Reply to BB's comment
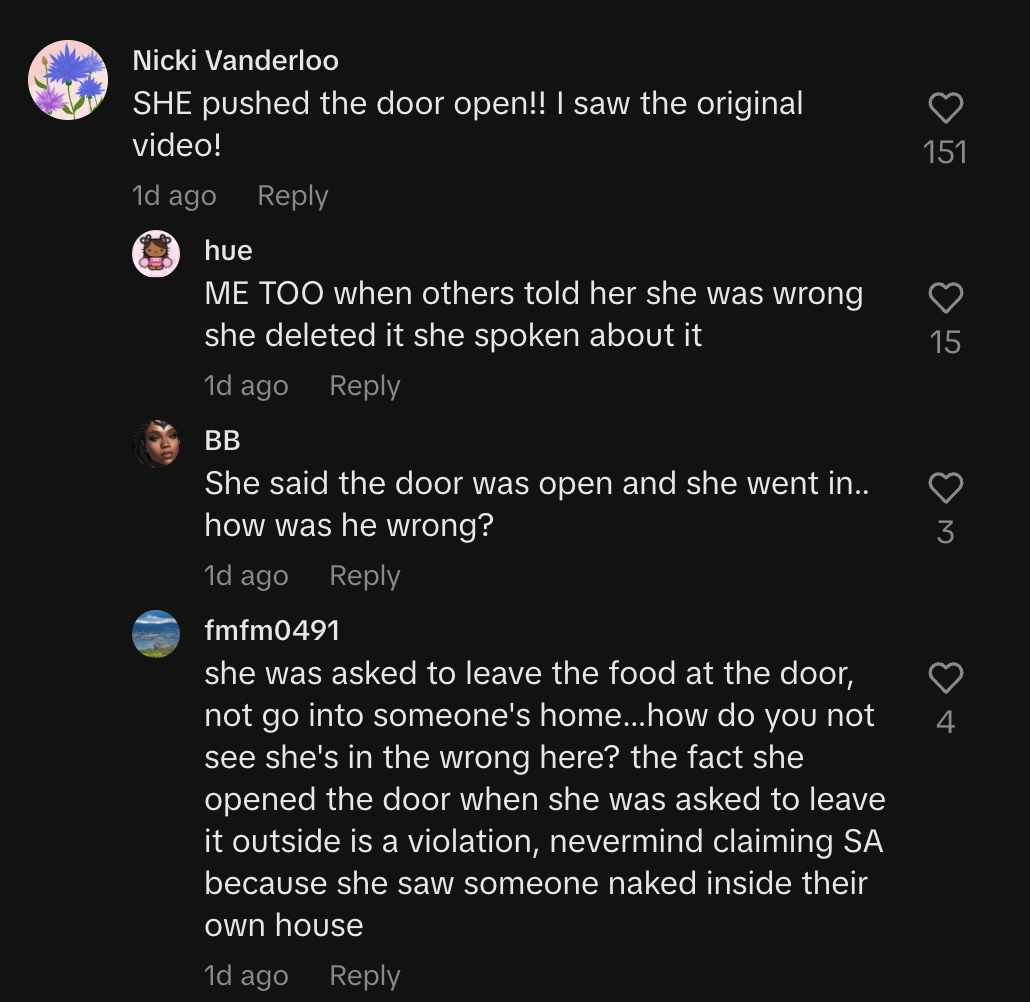This screenshot has width=1030, height=1002. (x=364, y=576)
